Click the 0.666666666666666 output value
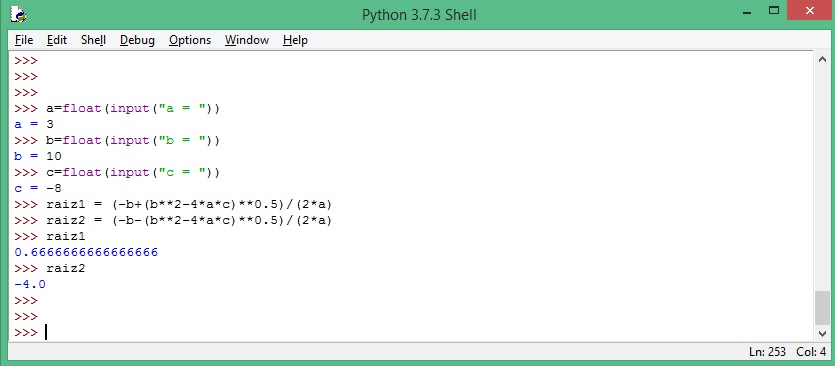Viewport: 835px width, 366px height. pyautogui.click(x=86, y=252)
